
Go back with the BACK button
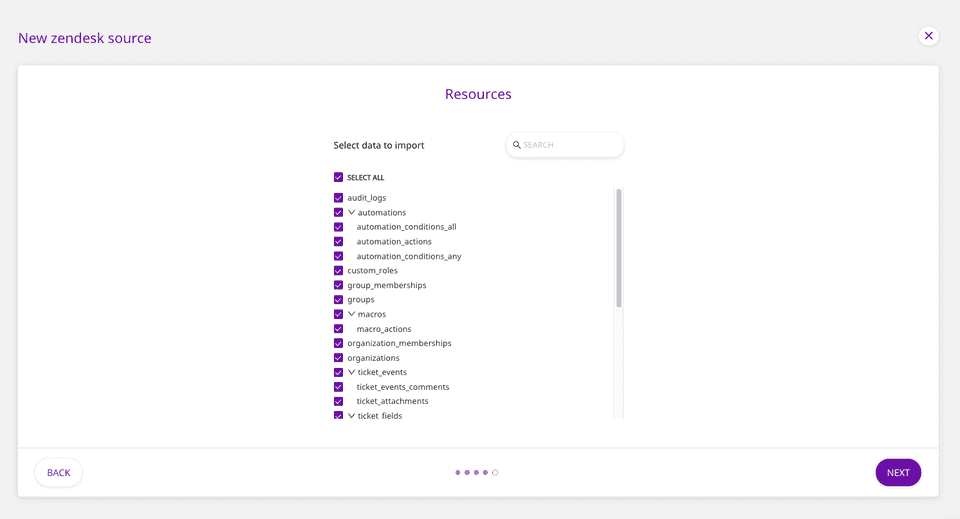click(x=59, y=472)
